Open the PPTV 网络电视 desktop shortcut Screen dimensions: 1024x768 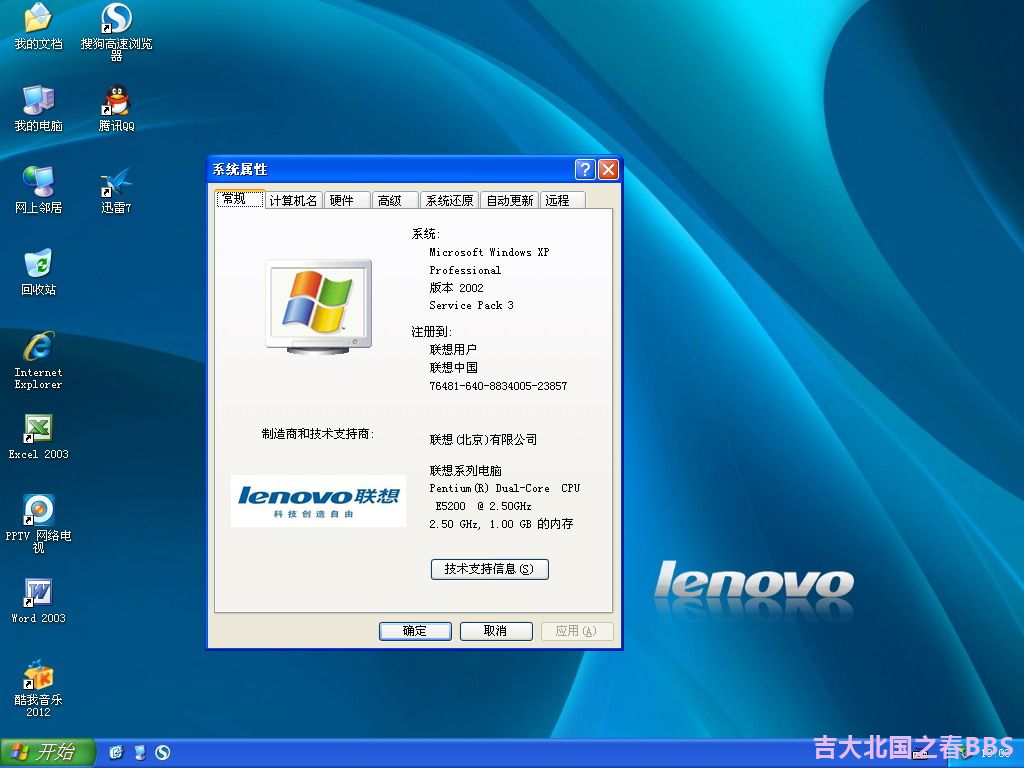click(38, 524)
